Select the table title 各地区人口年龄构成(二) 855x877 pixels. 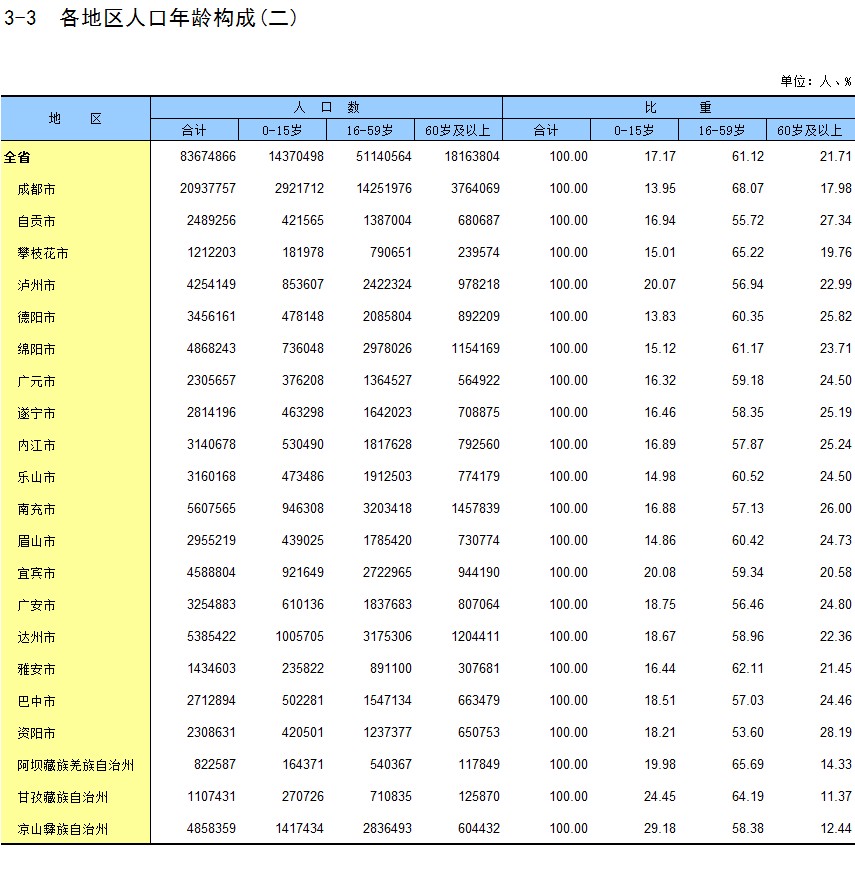[x=178, y=18]
